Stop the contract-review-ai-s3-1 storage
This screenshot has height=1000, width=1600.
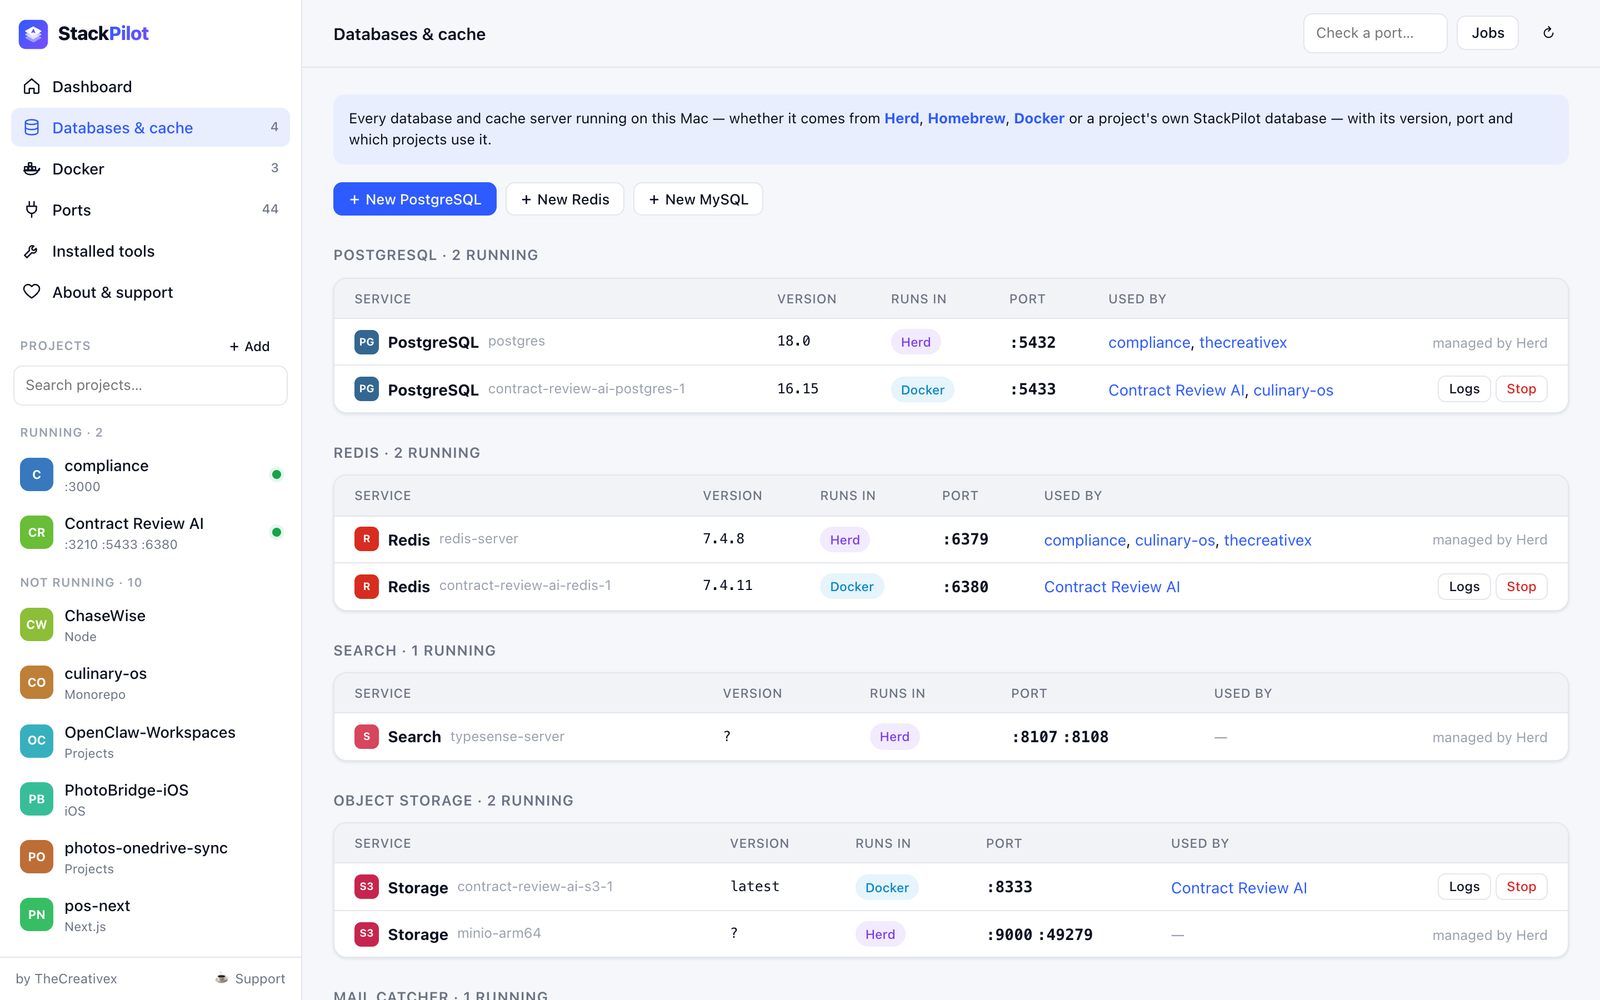(1521, 887)
